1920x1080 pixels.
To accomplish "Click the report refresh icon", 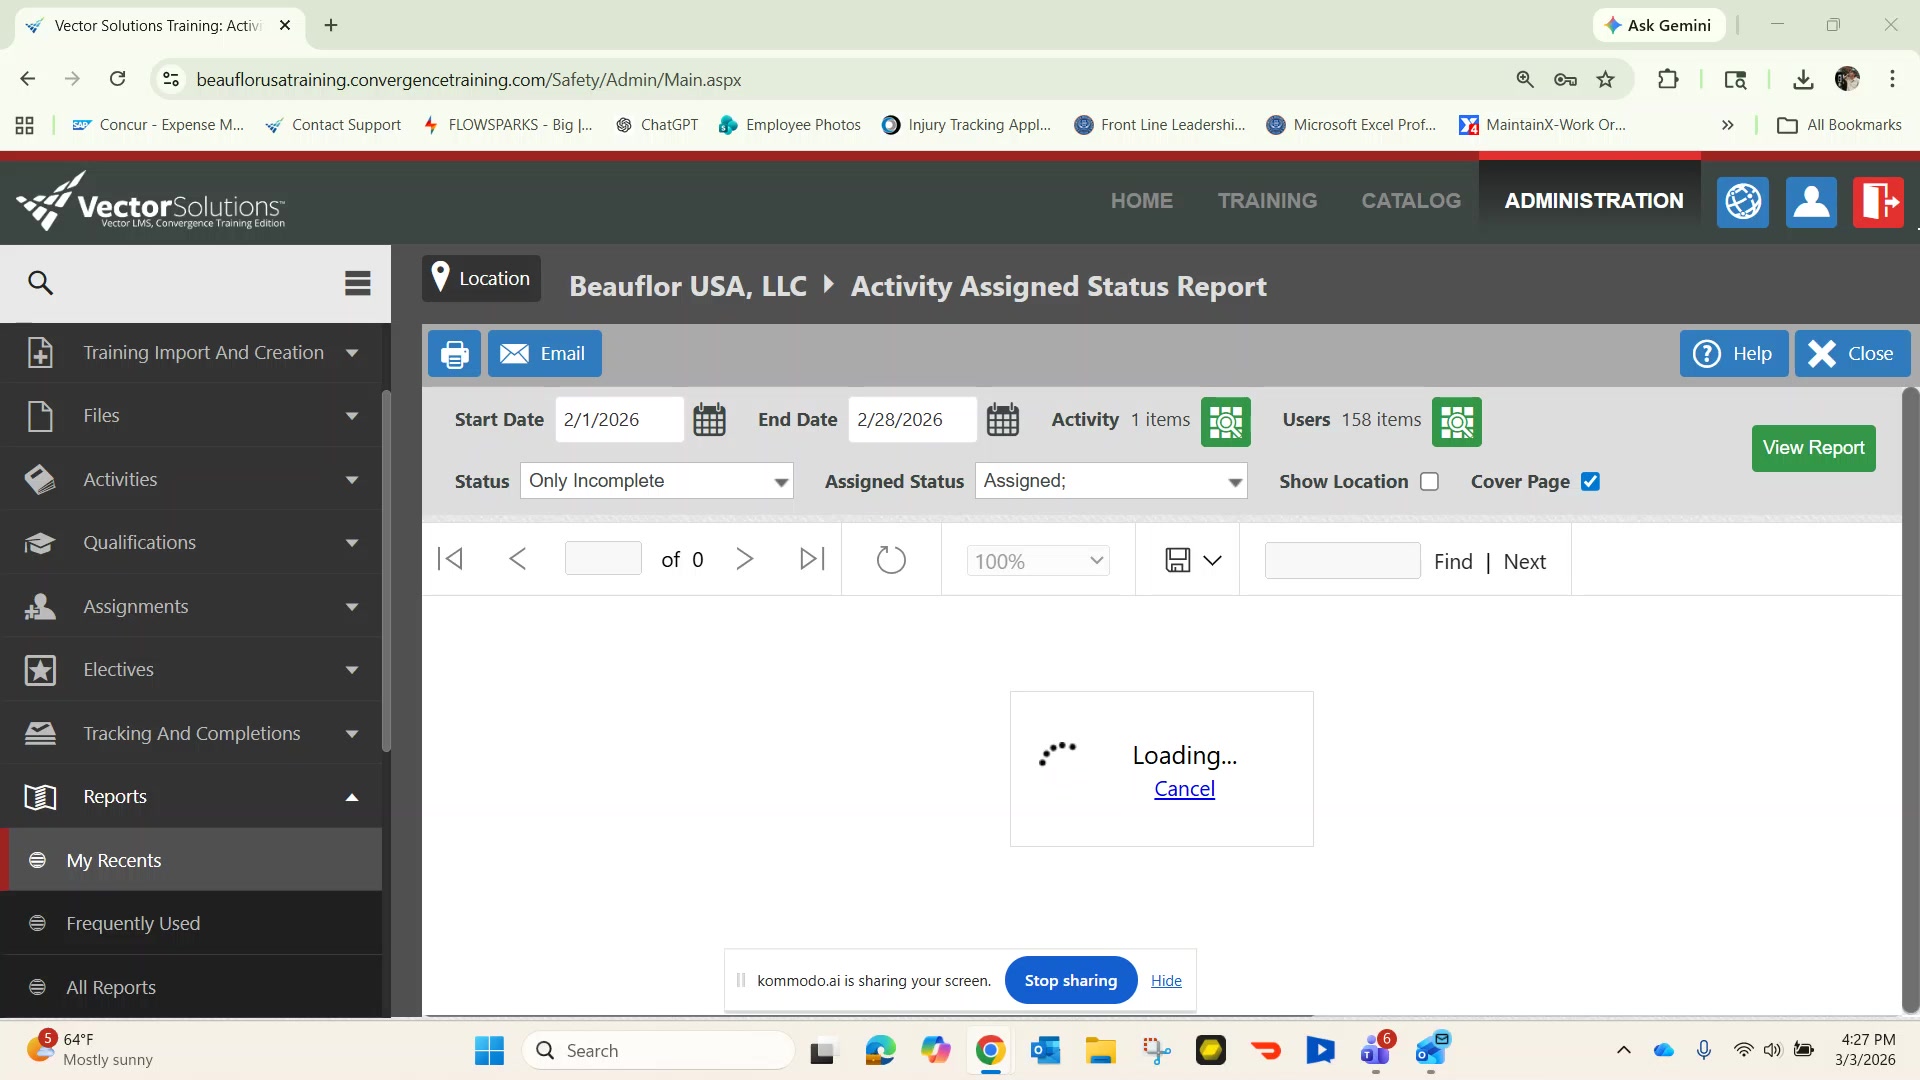I will (890, 560).
